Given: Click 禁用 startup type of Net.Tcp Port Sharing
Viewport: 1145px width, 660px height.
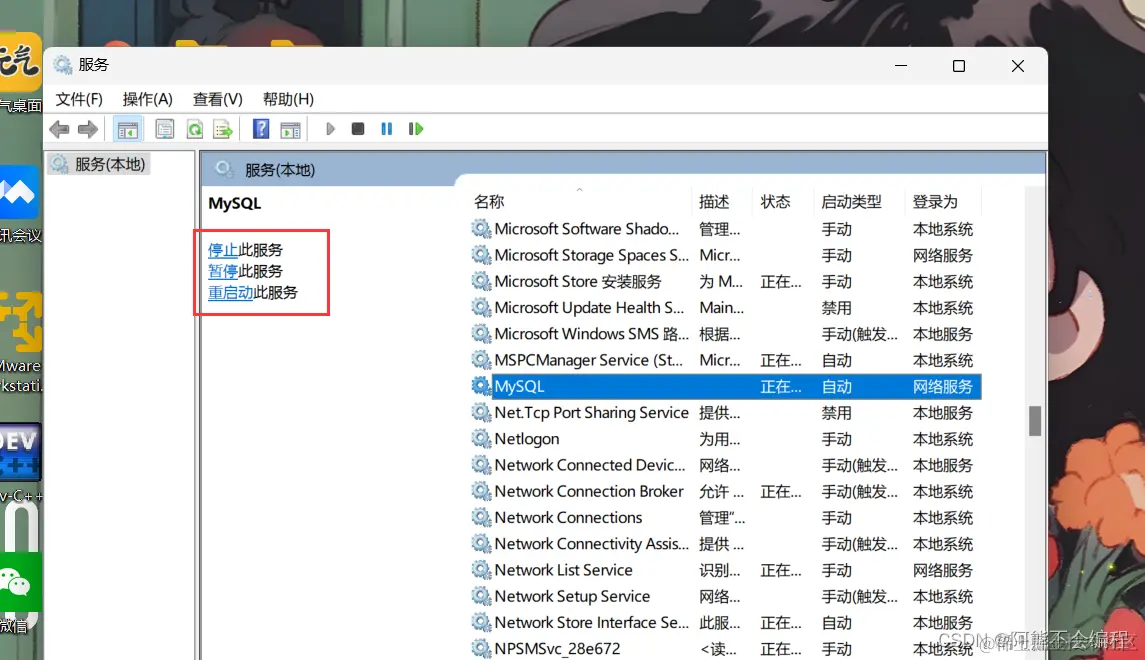Looking at the screenshot, I should point(836,413).
